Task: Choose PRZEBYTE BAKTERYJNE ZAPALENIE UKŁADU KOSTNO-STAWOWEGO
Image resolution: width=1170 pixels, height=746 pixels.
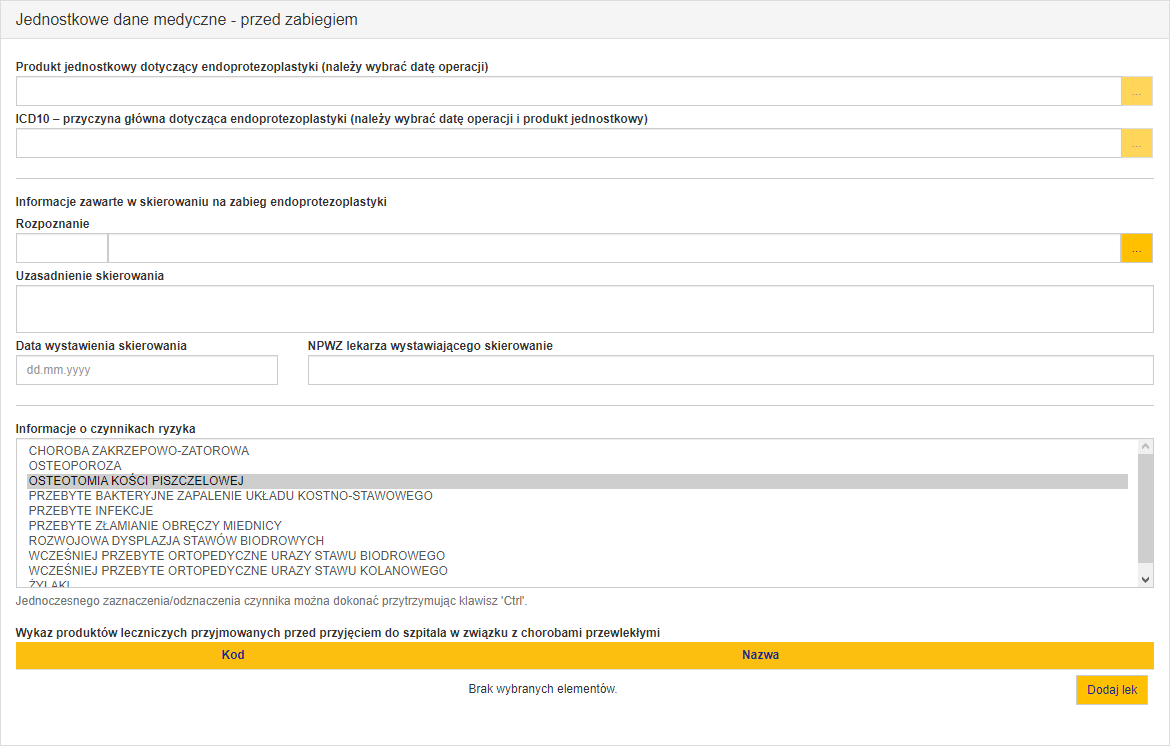Action: pos(230,496)
